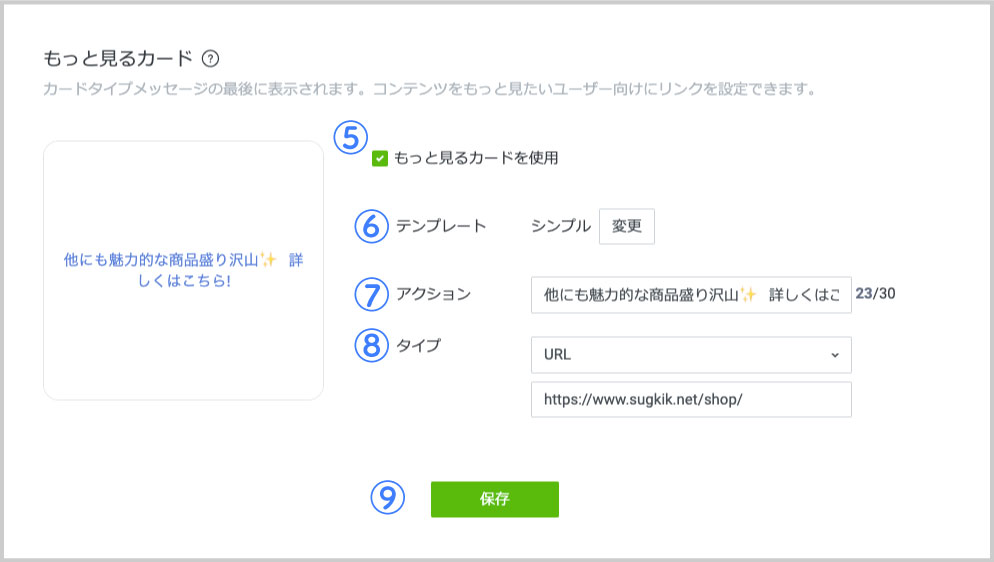994x562 pixels.
Task: Click the circled number 6 marker
Action: (x=371, y=226)
